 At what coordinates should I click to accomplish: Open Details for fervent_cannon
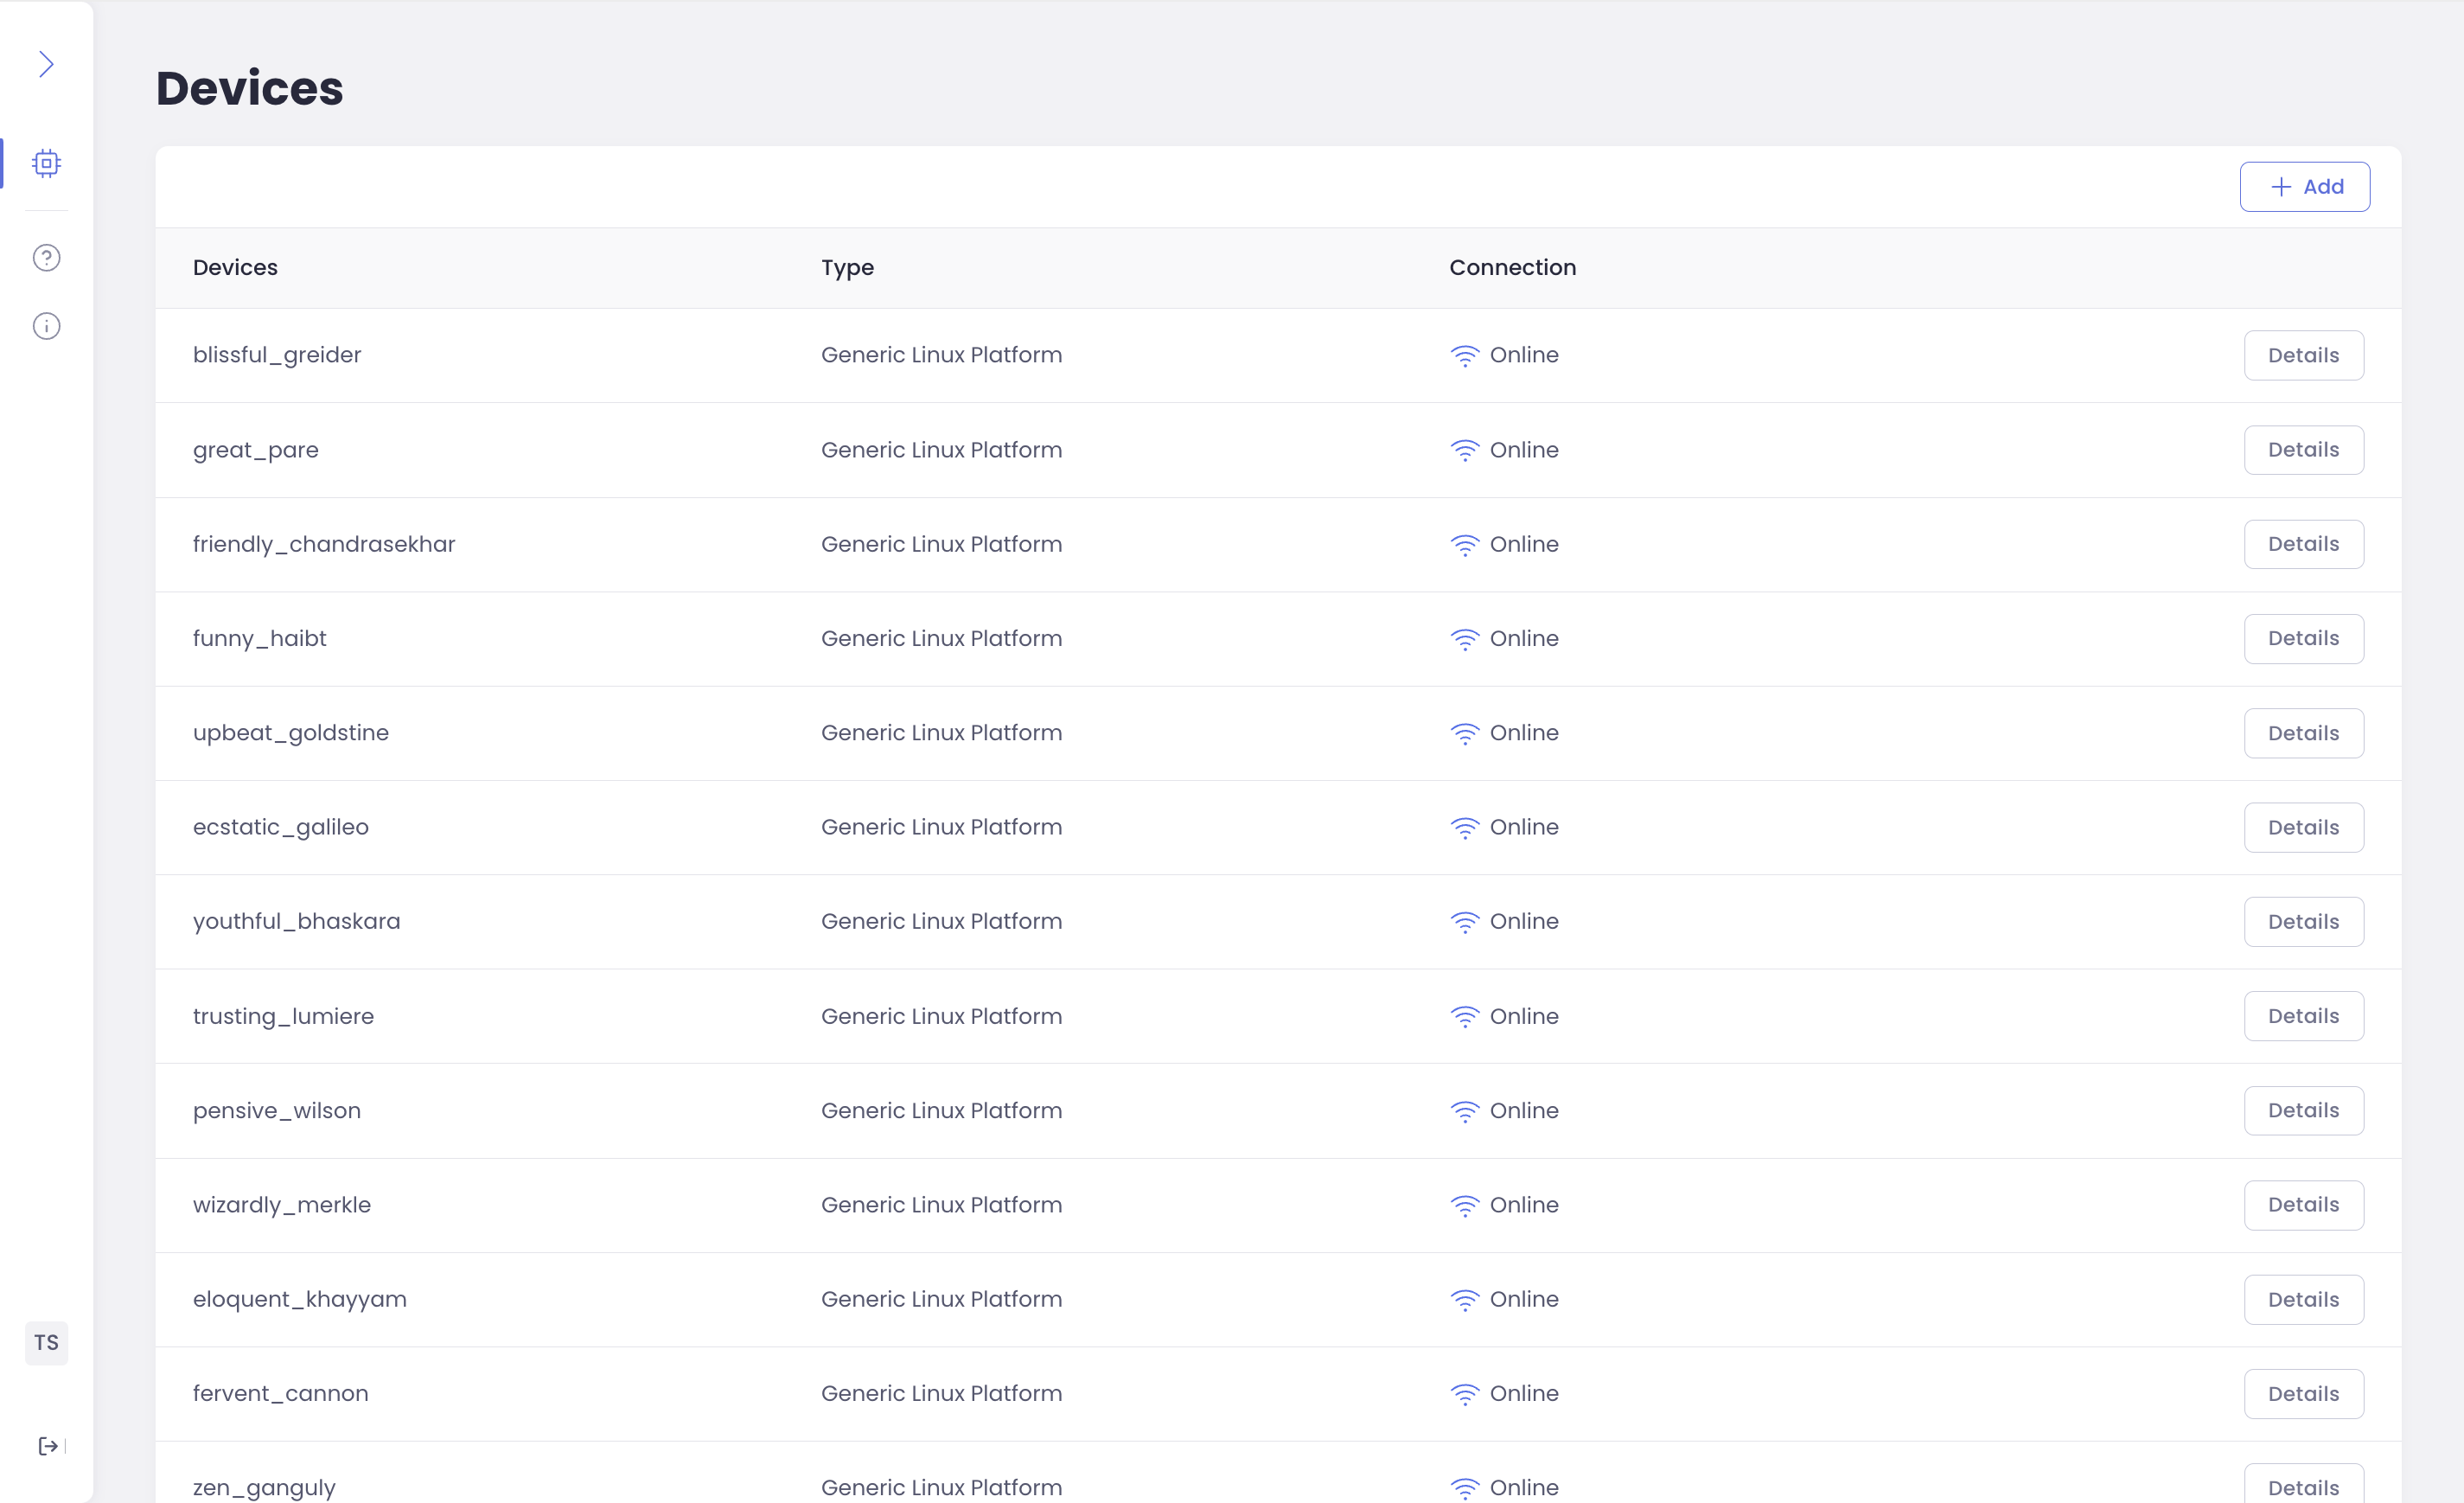[2302, 1393]
